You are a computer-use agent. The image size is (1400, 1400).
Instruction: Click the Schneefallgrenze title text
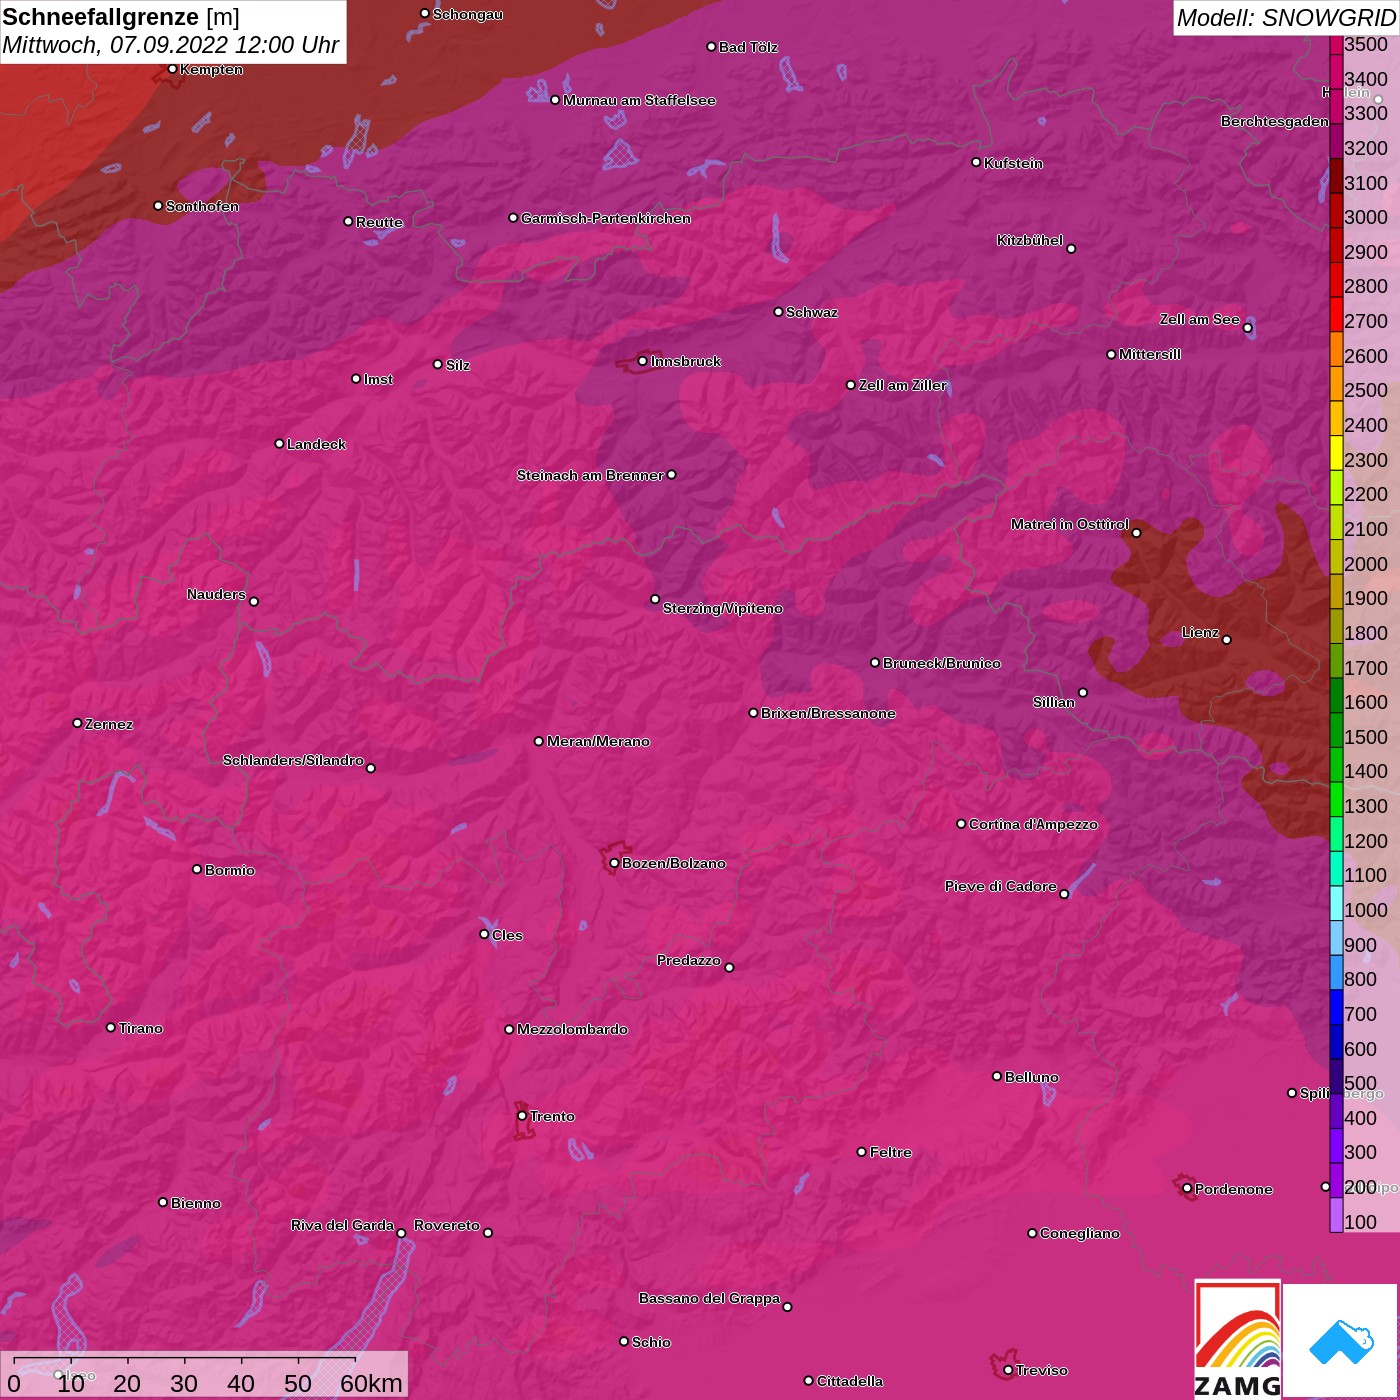coord(100,17)
